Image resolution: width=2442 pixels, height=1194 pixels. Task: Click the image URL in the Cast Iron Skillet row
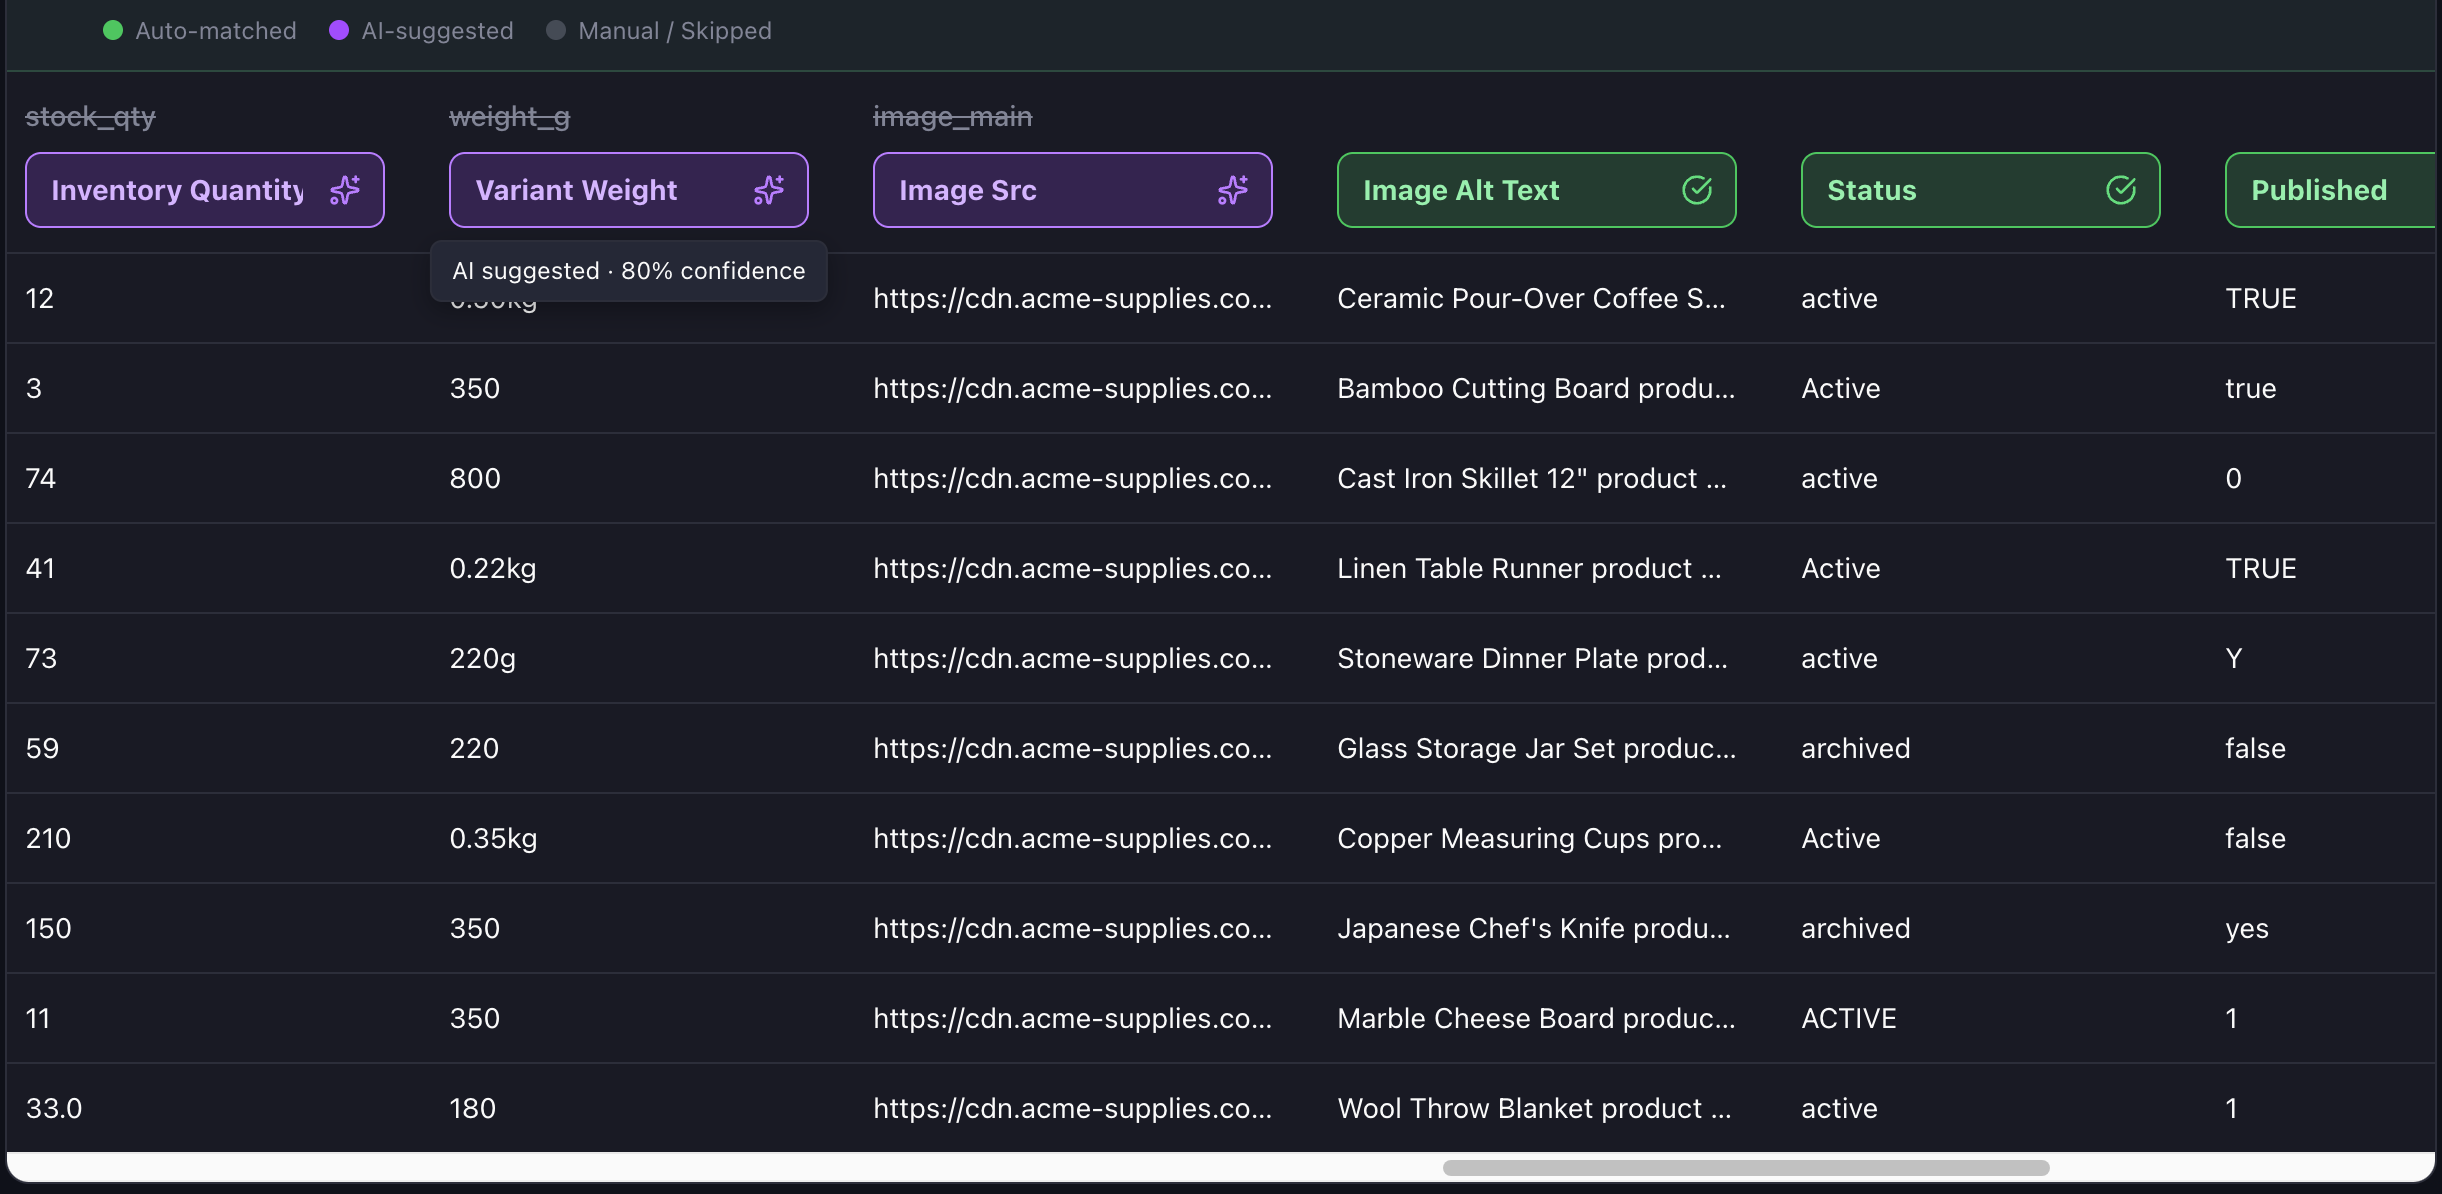click(x=1073, y=478)
